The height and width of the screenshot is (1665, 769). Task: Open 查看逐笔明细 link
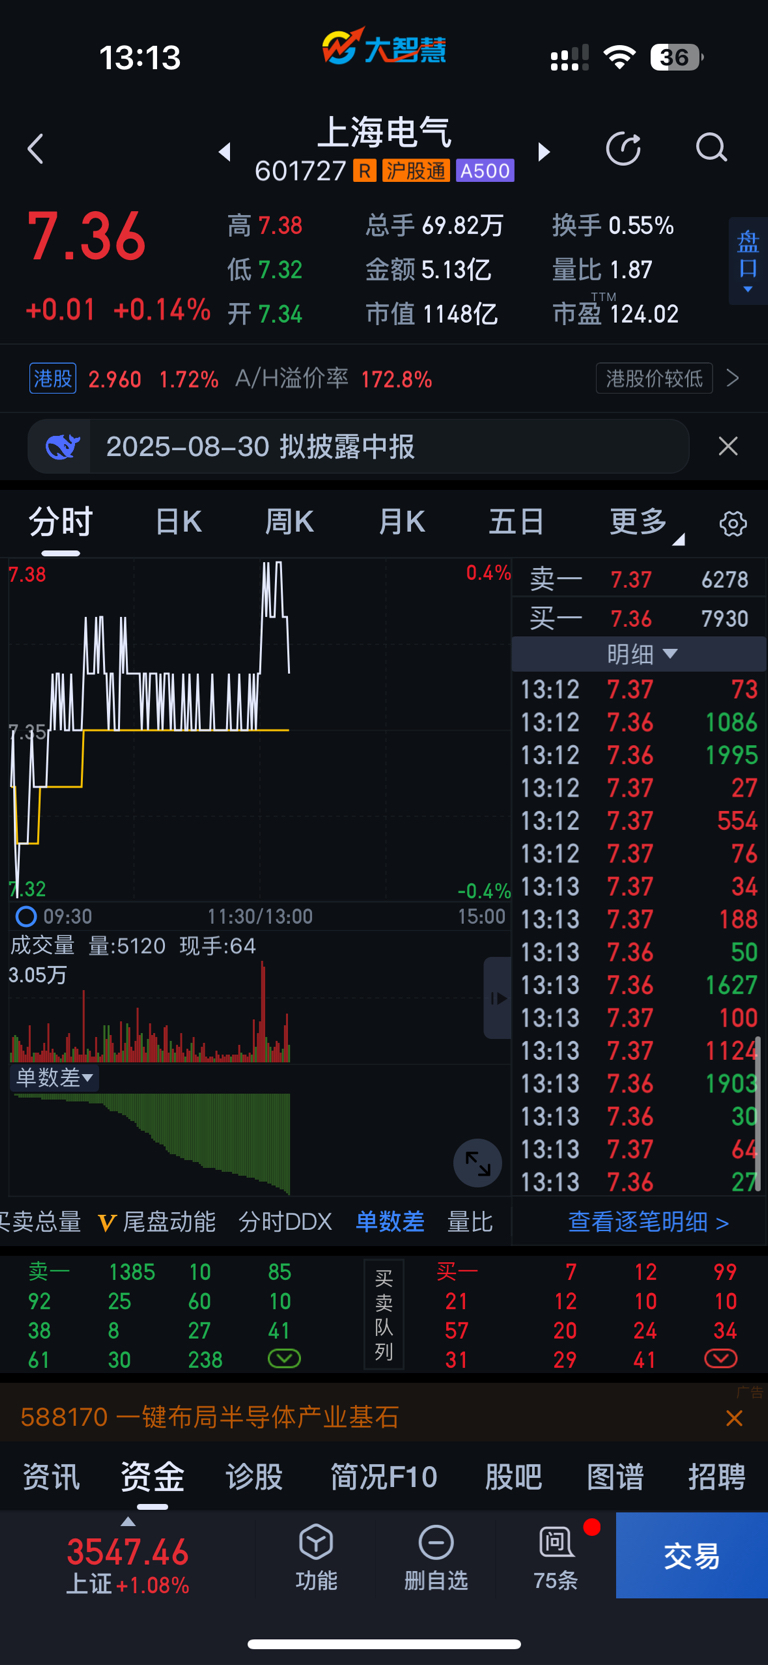tap(648, 1222)
